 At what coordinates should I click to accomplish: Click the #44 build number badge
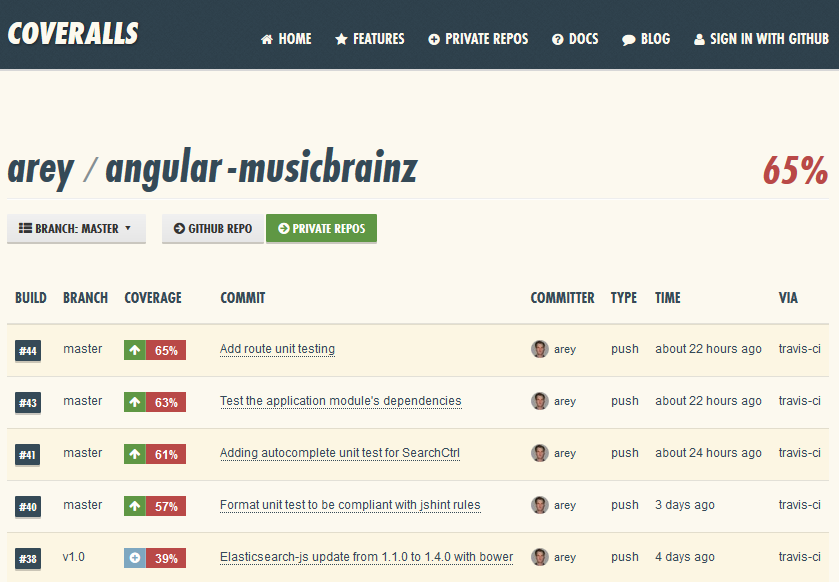27,350
